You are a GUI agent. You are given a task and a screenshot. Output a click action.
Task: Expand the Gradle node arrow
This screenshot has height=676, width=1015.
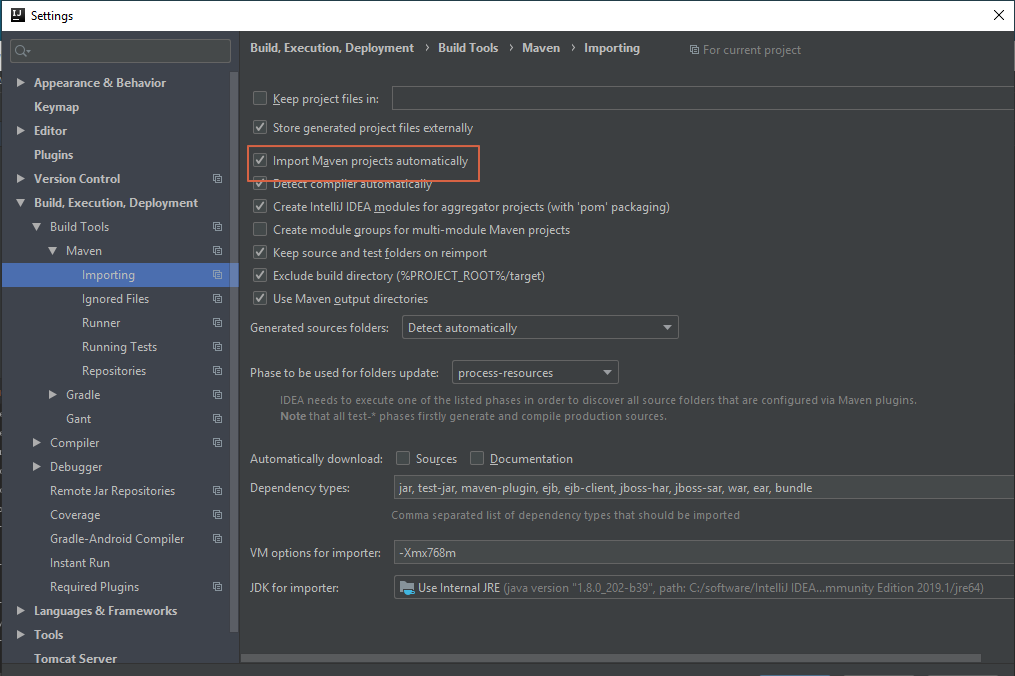(x=52, y=394)
